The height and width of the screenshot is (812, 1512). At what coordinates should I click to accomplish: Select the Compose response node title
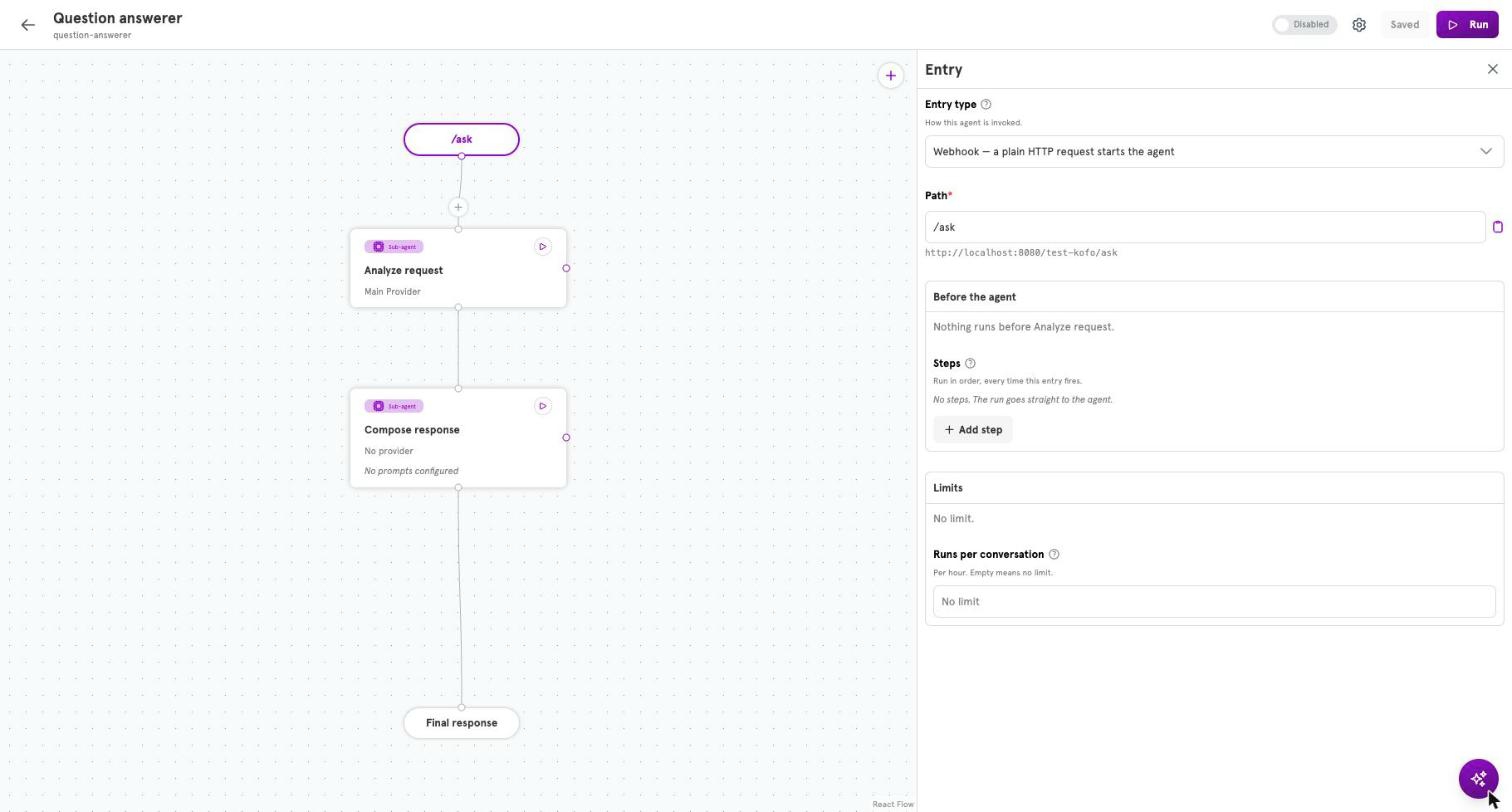tap(412, 430)
